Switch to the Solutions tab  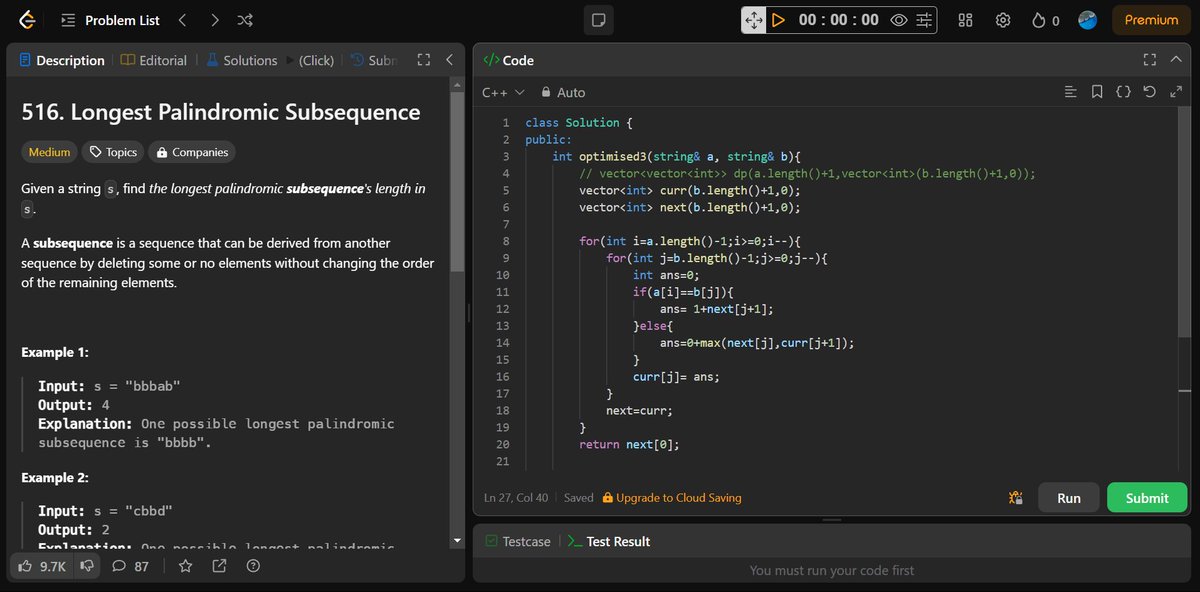coord(241,60)
